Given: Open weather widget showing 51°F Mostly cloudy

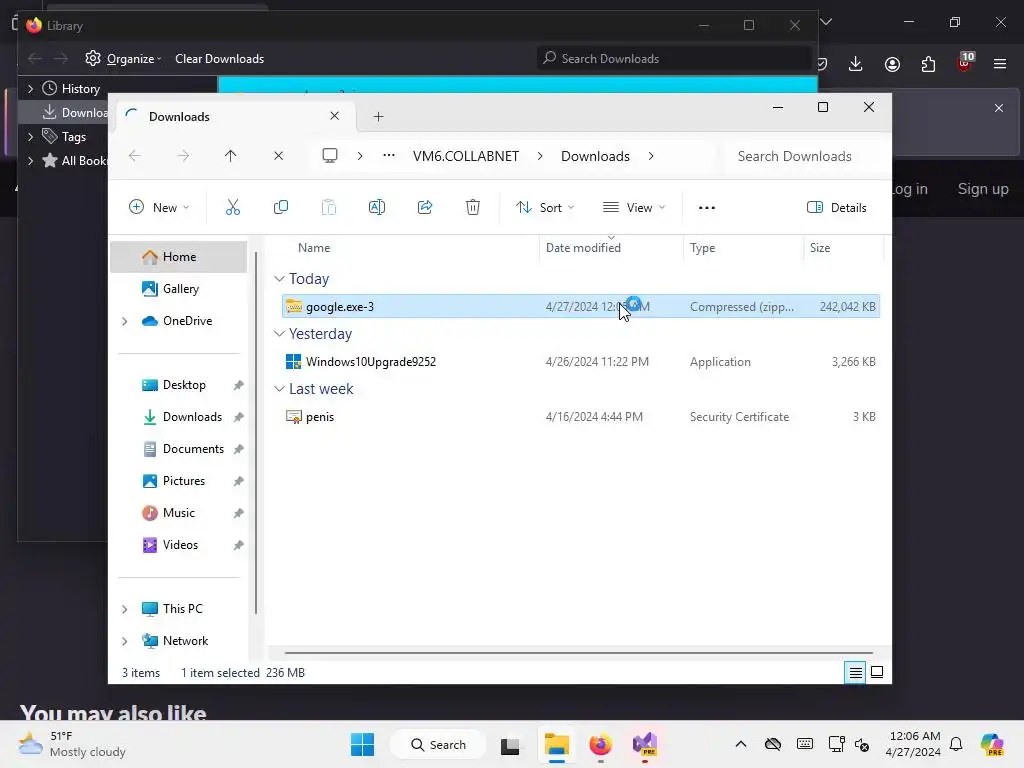Looking at the screenshot, I should (72, 744).
